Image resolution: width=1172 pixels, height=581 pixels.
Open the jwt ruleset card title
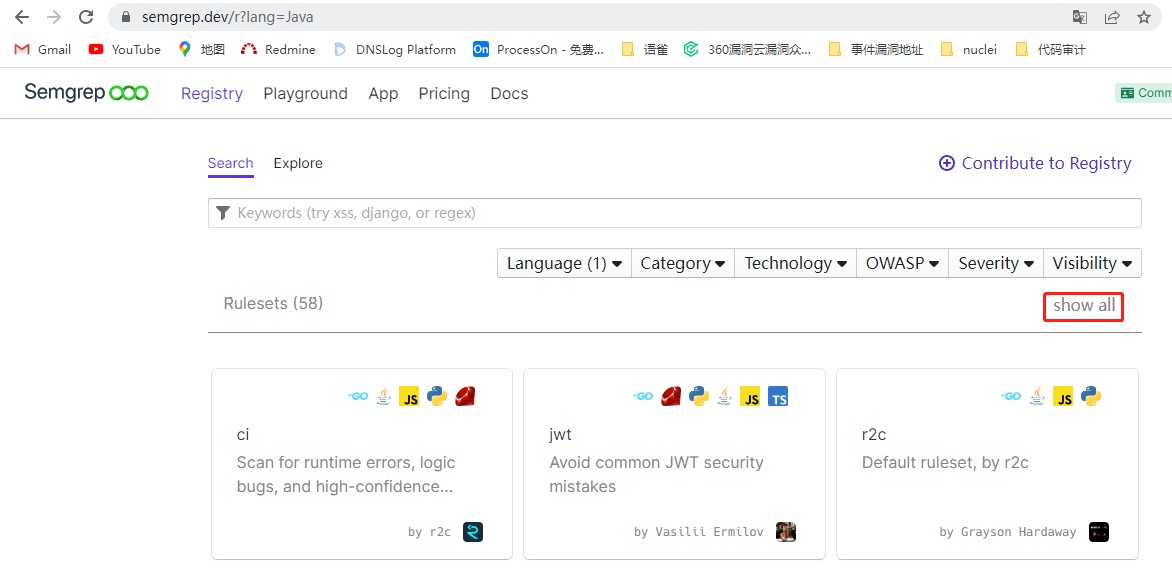pyautogui.click(x=561, y=435)
